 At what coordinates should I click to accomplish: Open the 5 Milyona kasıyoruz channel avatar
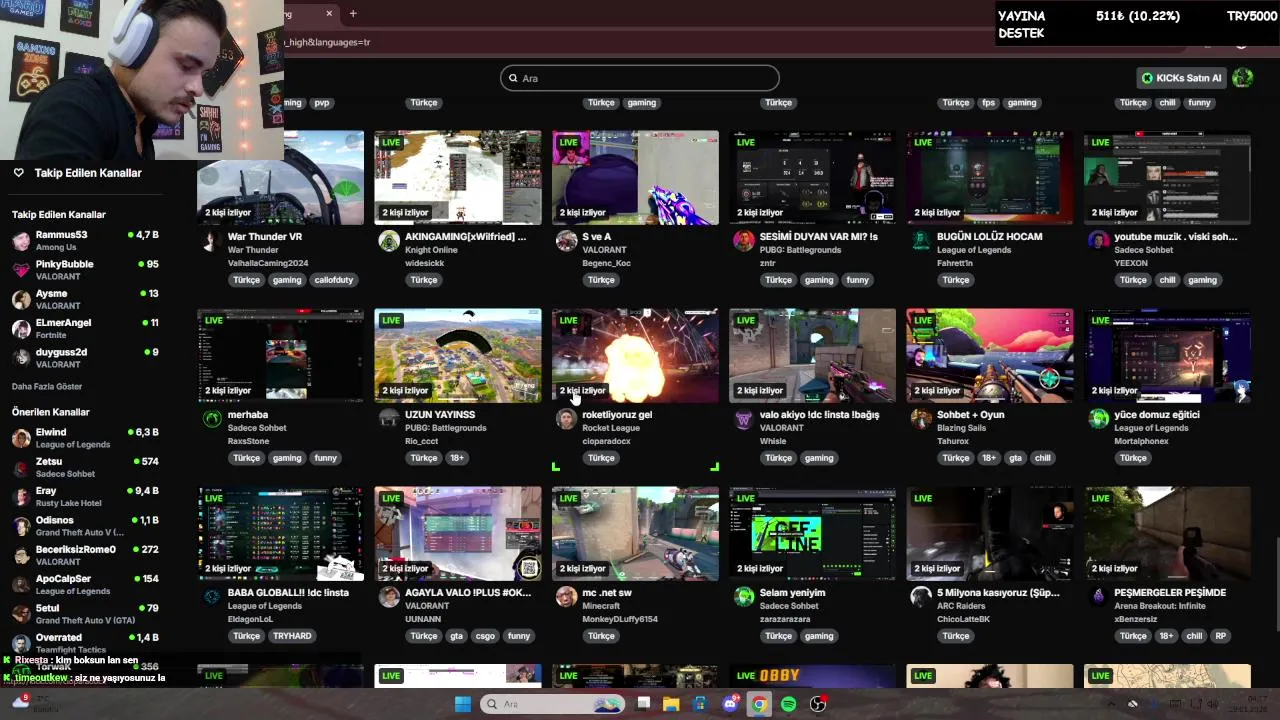920,597
